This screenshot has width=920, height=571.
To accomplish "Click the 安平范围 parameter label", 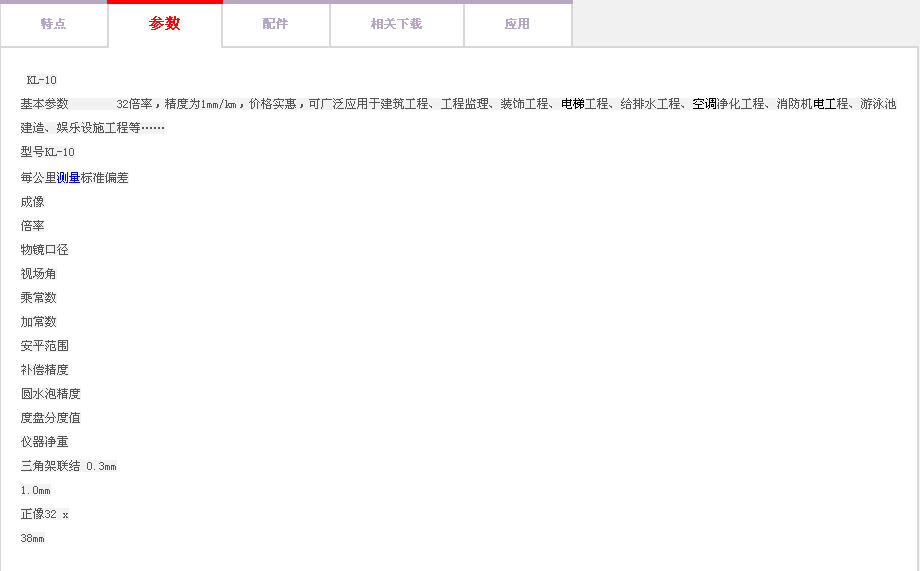I will [x=44, y=346].
